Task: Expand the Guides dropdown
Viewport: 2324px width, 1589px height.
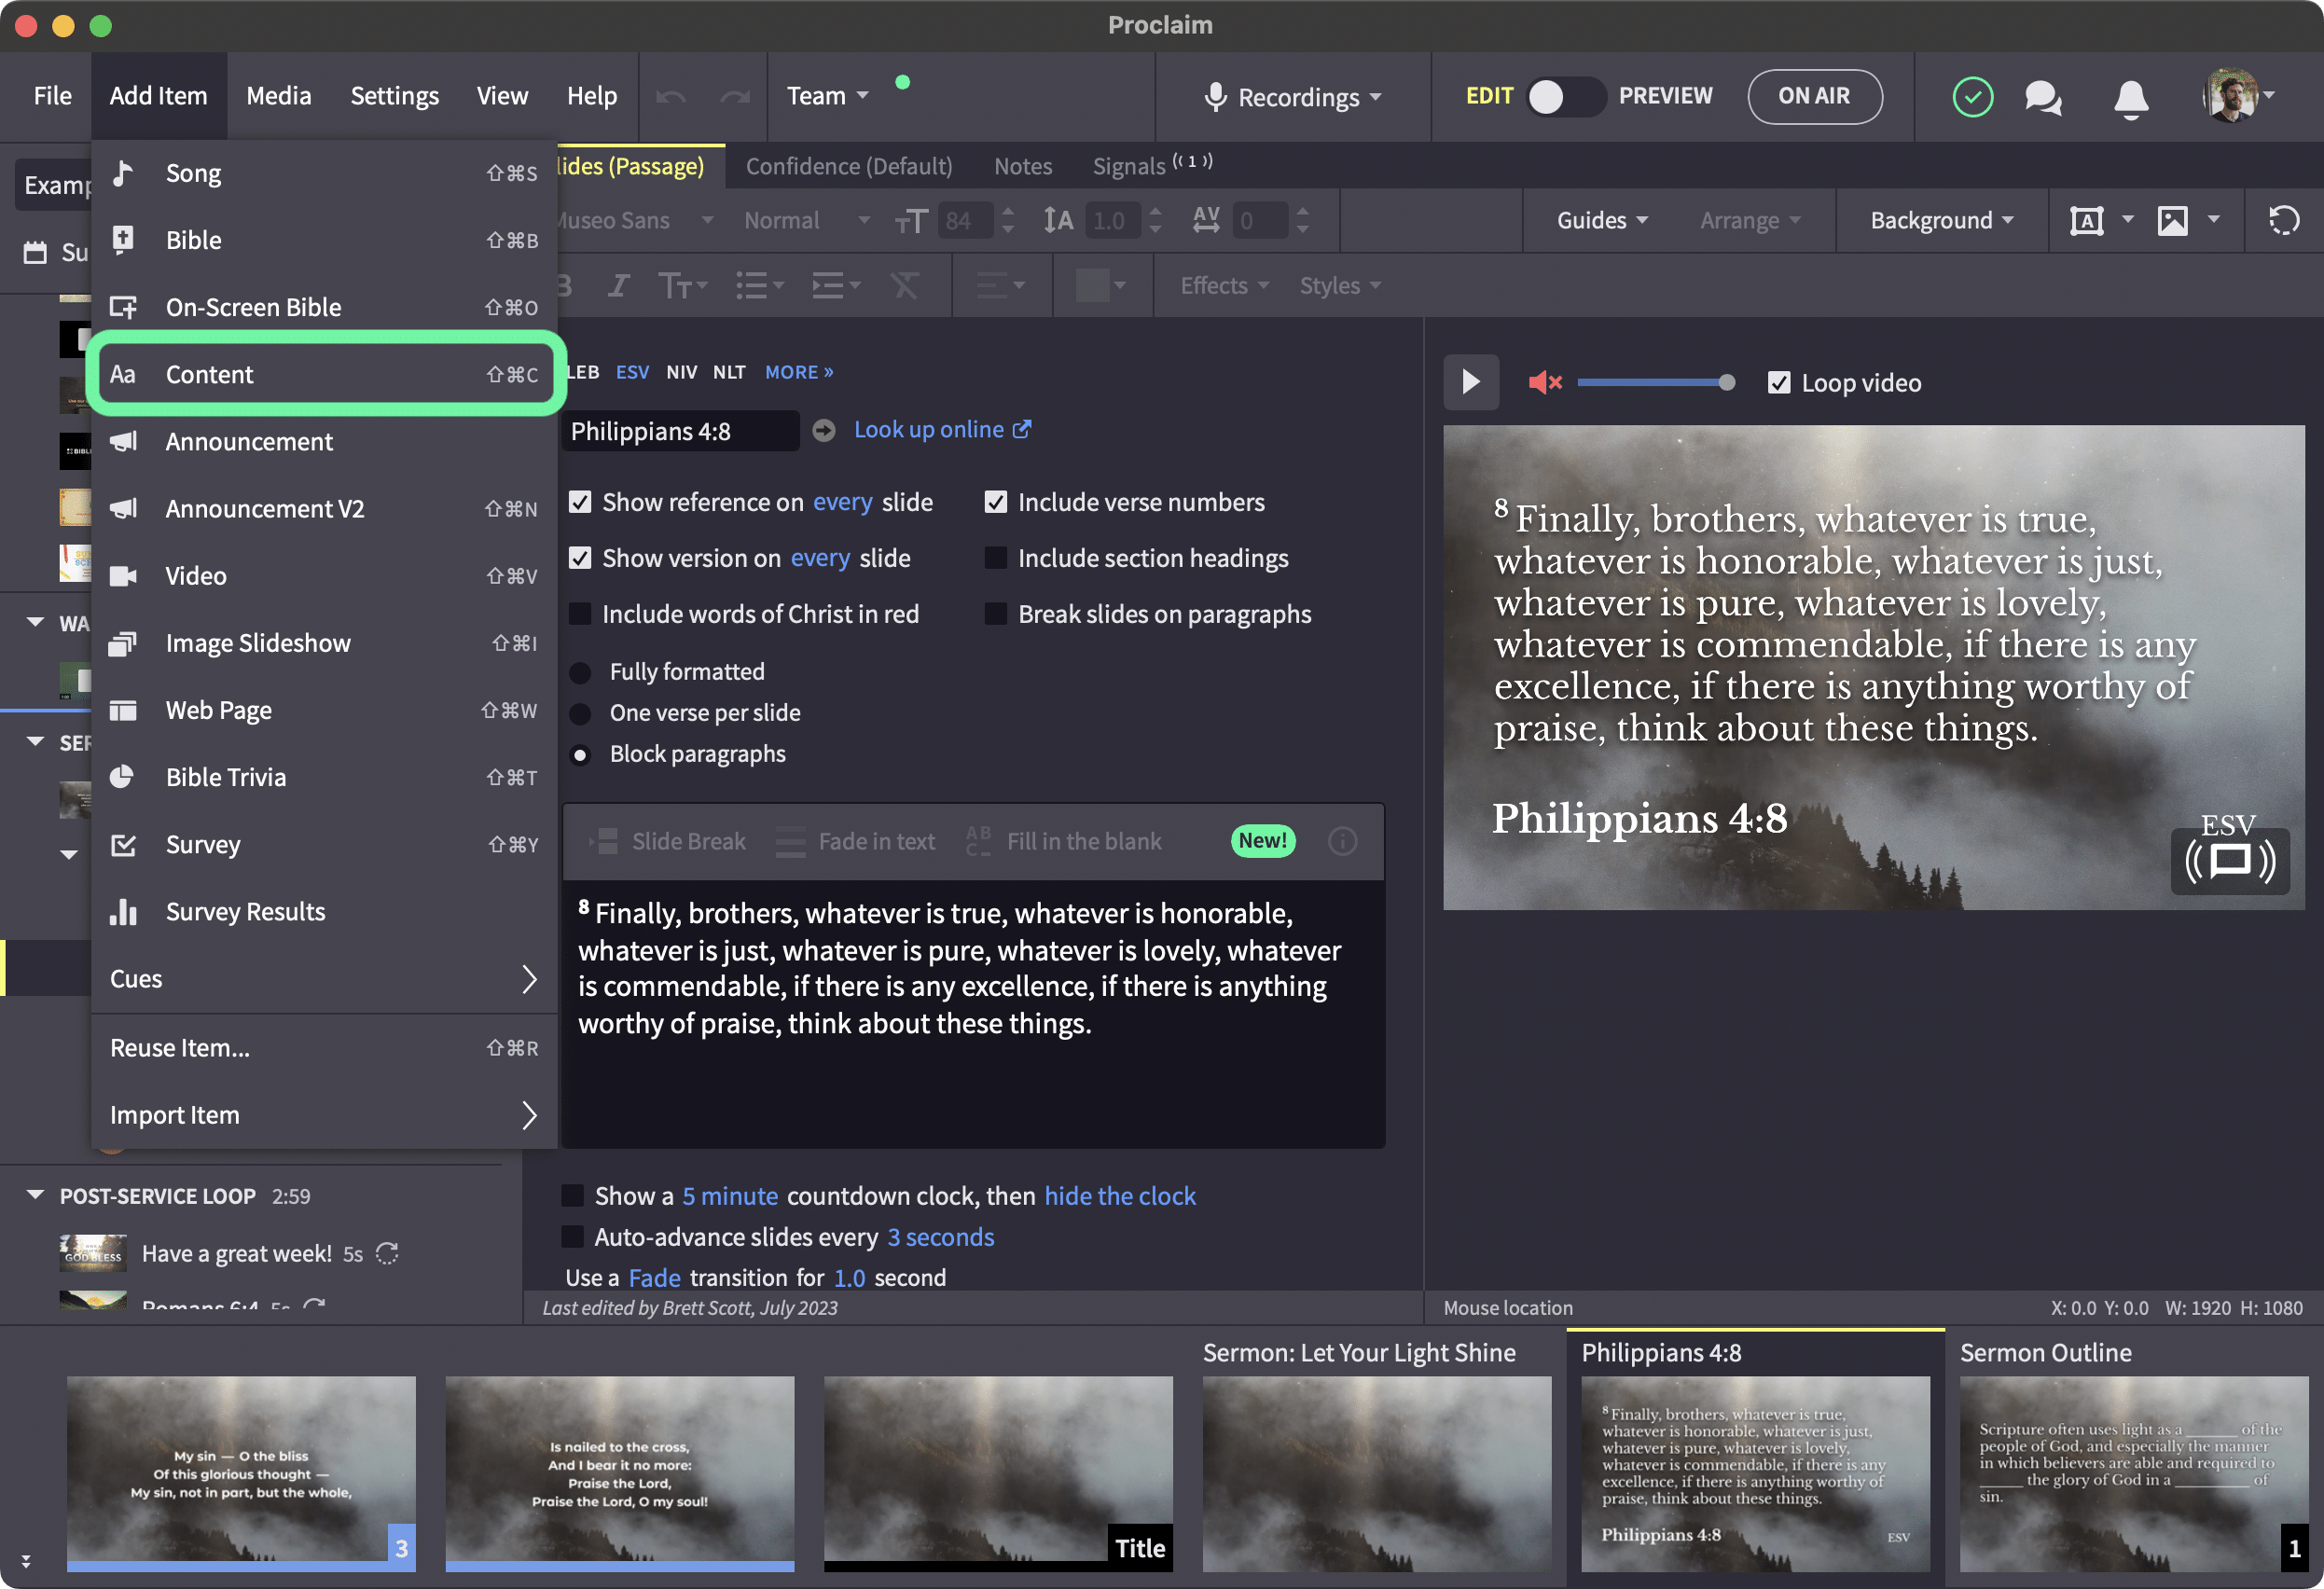Action: click(1601, 220)
